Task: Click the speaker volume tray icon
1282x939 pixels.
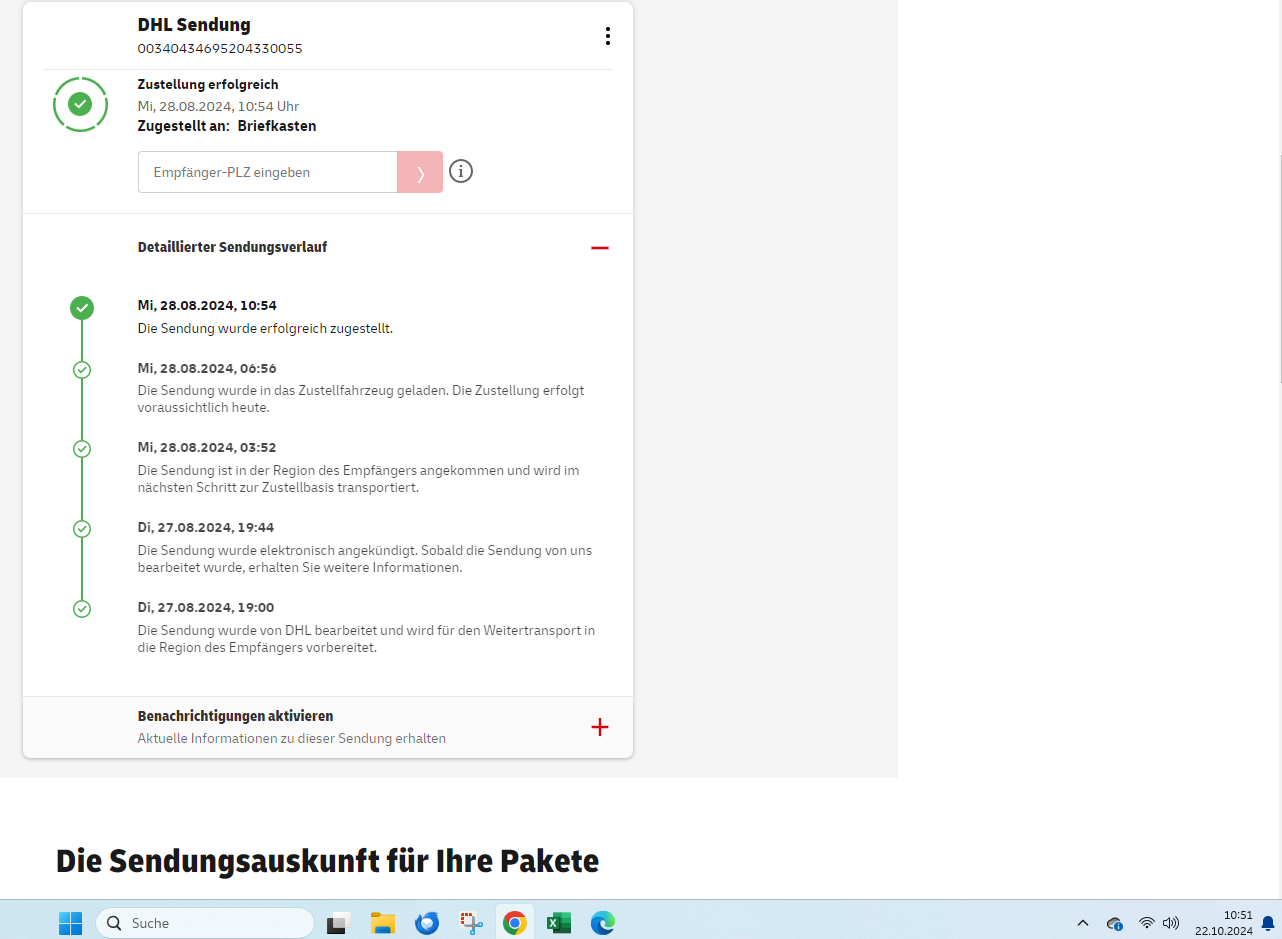Action: point(1171,923)
